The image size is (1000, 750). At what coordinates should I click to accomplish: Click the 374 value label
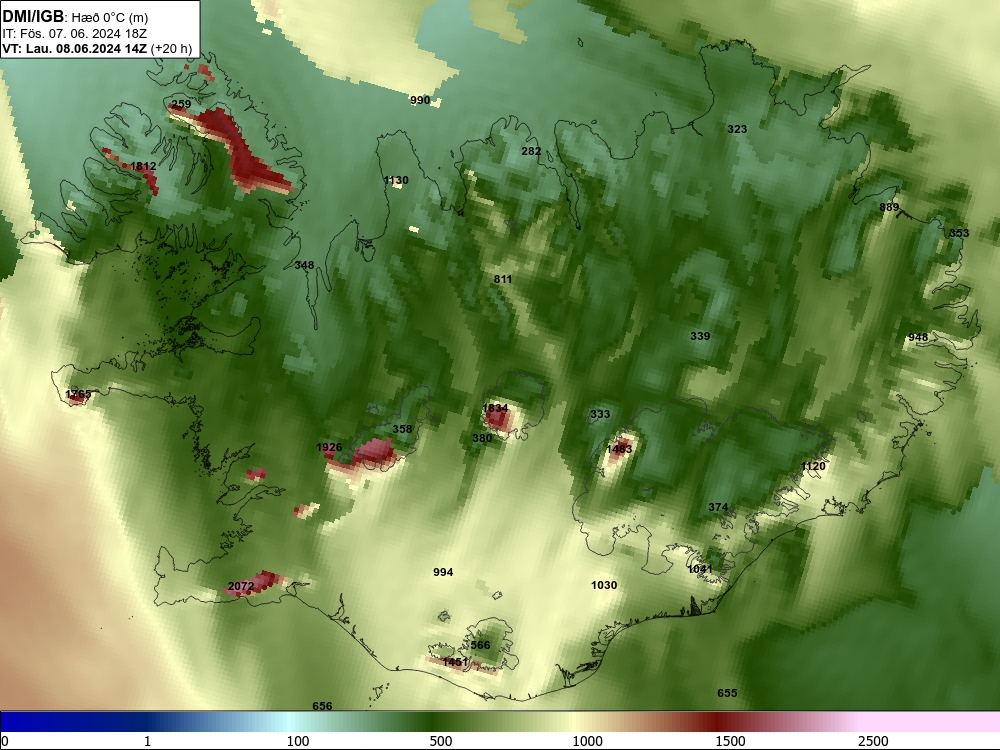(x=718, y=508)
